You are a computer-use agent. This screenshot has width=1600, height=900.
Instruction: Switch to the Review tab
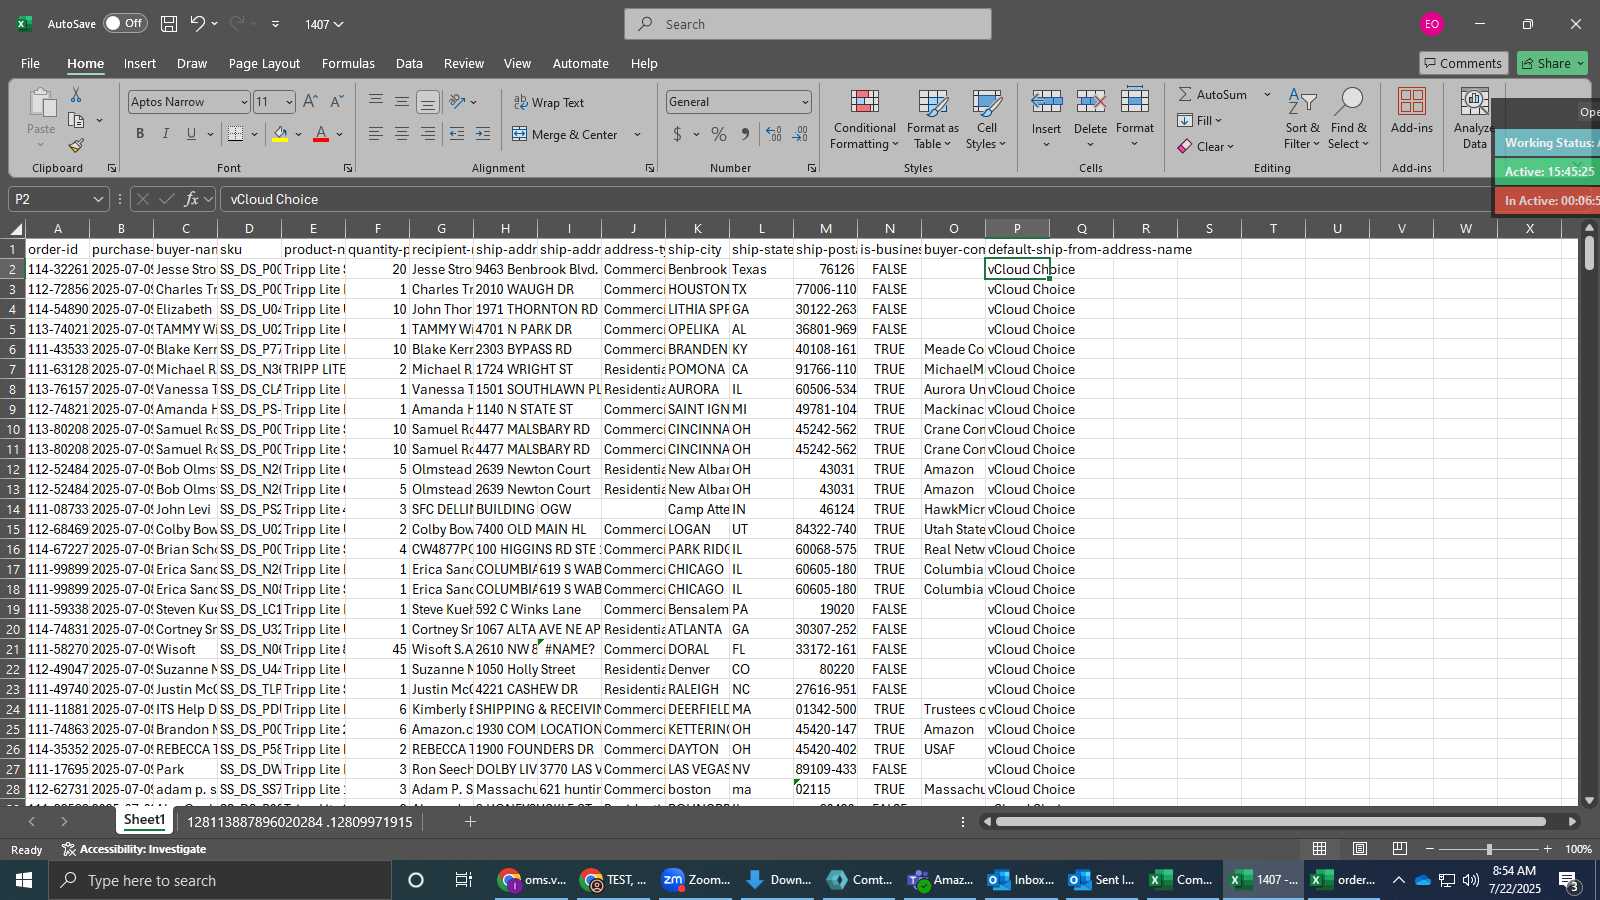(463, 63)
